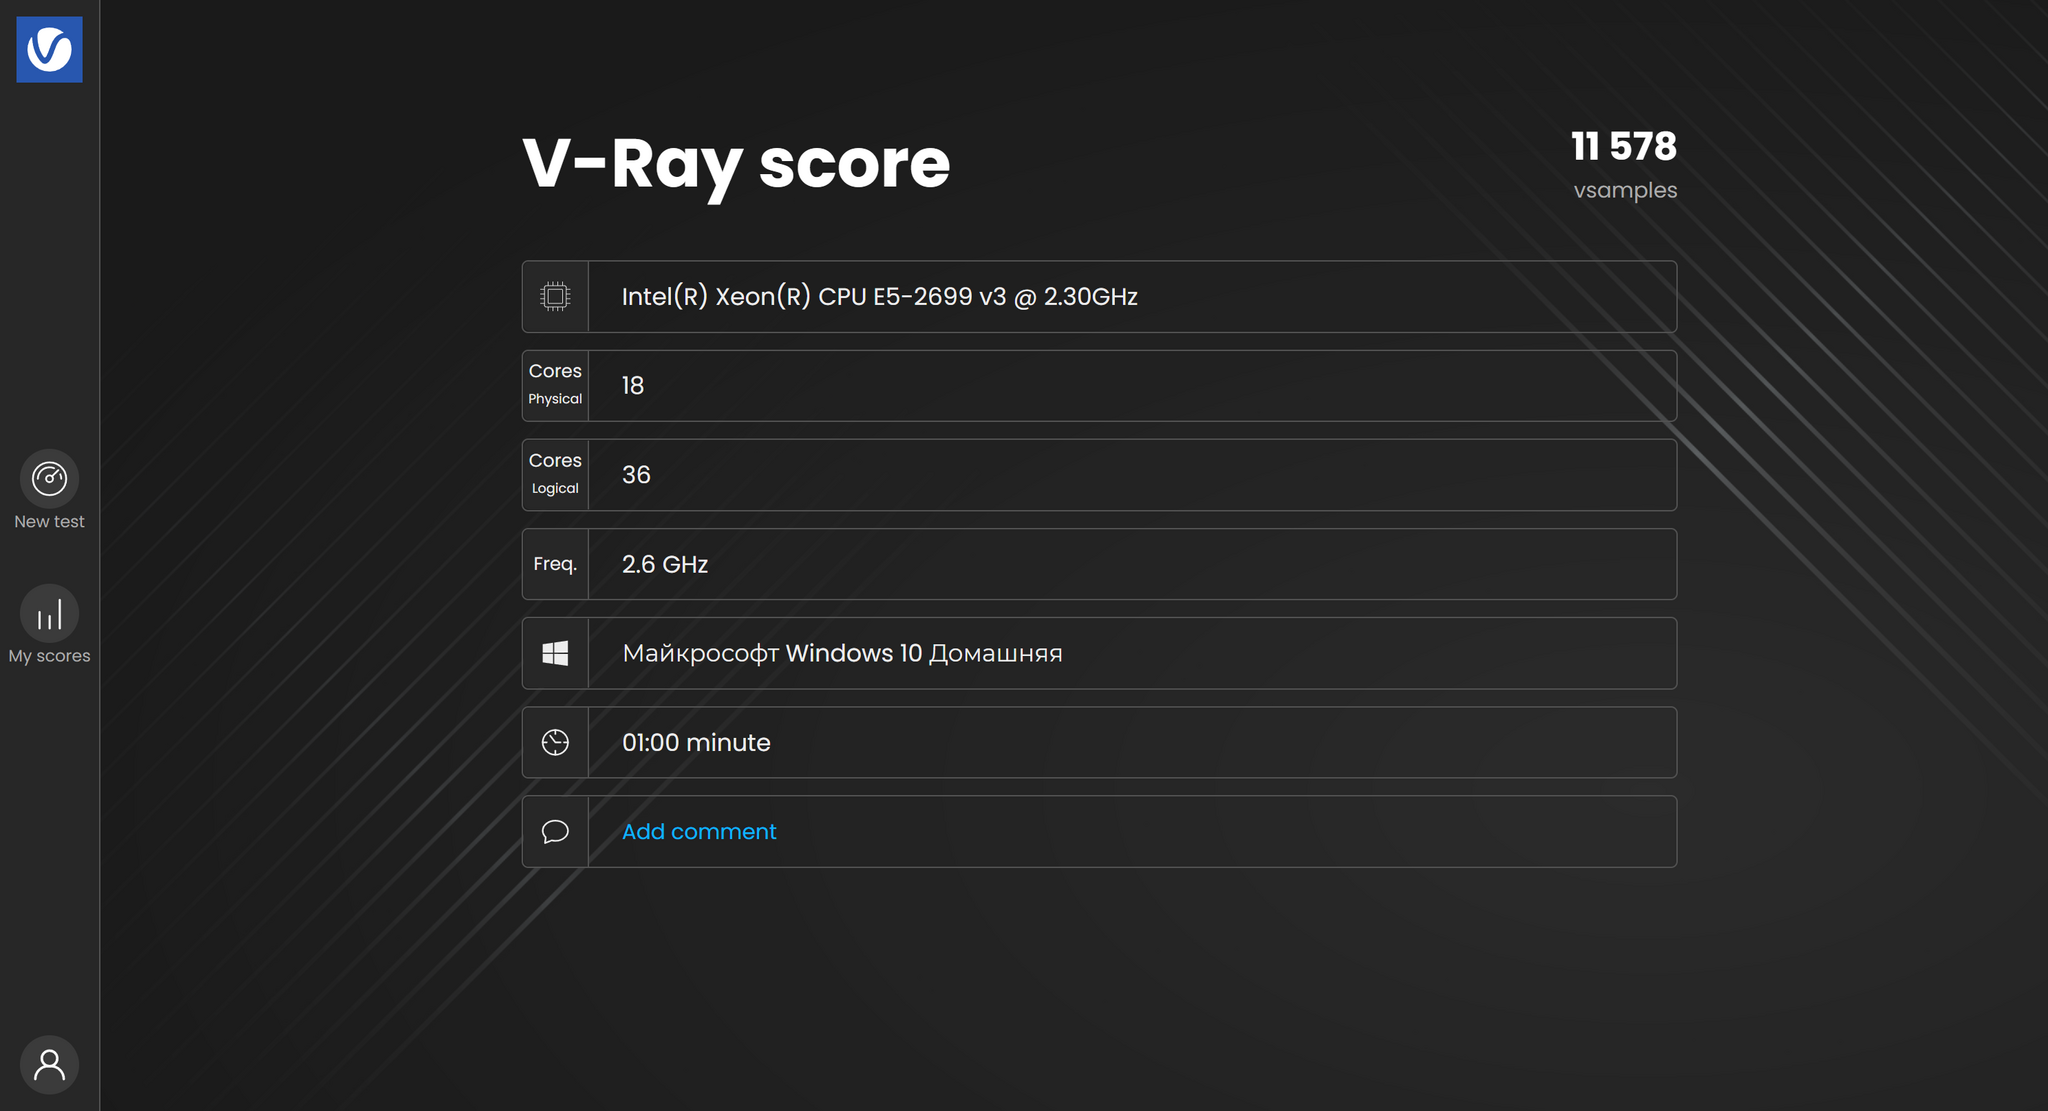Click the clock duration icon

coord(555,742)
